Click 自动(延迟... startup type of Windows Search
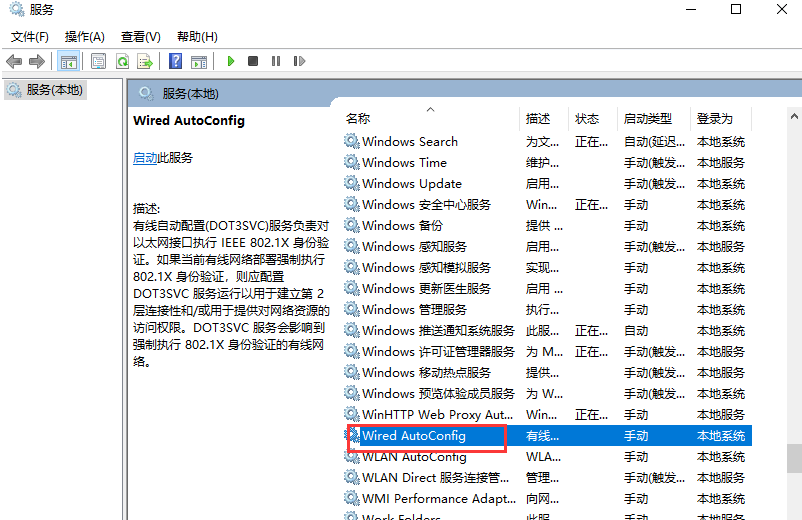Viewport: 802px width, 520px height. pyautogui.click(x=654, y=141)
